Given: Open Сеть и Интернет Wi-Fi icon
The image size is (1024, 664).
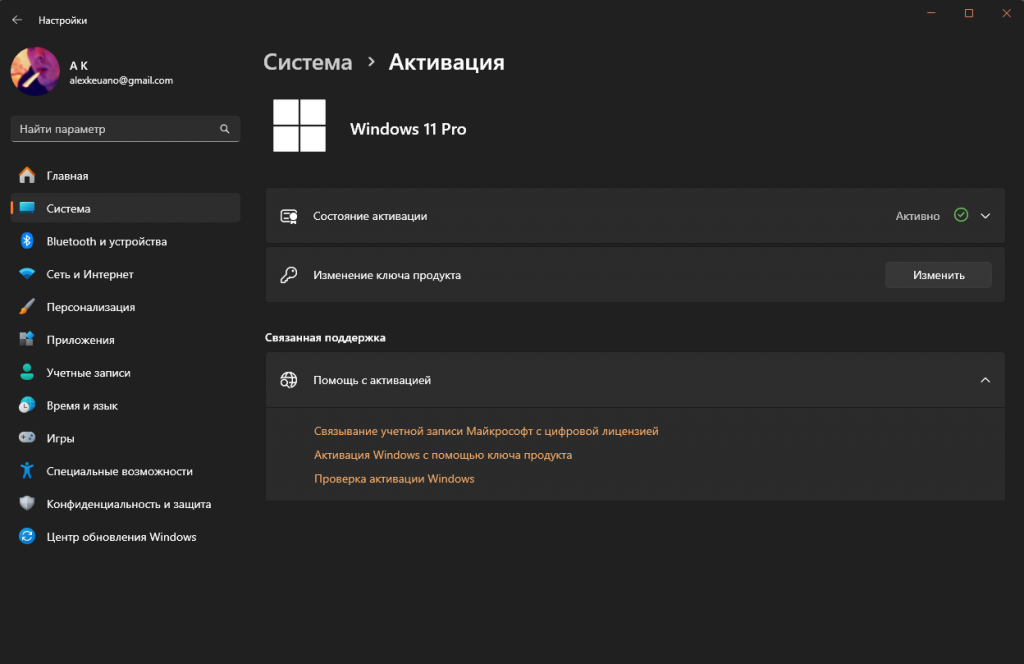Looking at the screenshot, I should click(x=27, y=274).
